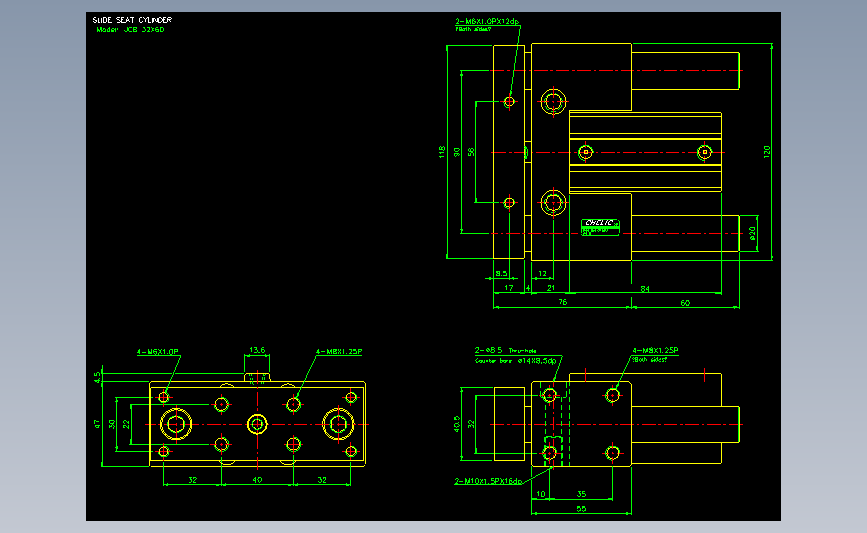Image resolution: width=867 pixels, height=533 pixels.
Task: Pick the "56" hole spacing dimension
Action: click(x=471, y=152)
